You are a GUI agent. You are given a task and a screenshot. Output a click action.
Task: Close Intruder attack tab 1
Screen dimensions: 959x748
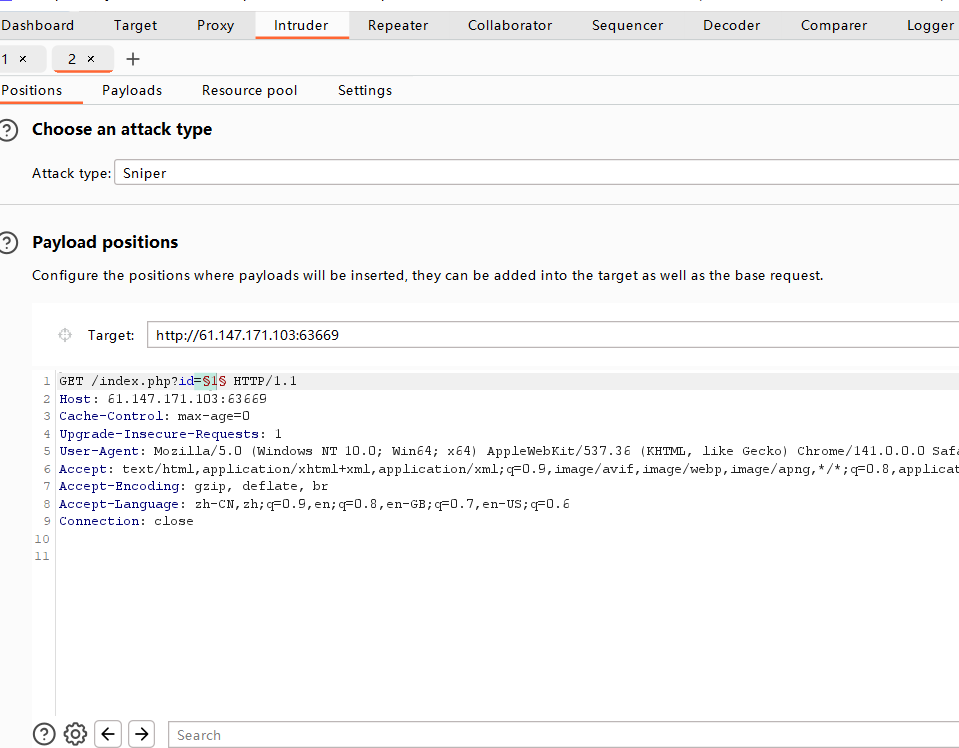coord(23,60)
